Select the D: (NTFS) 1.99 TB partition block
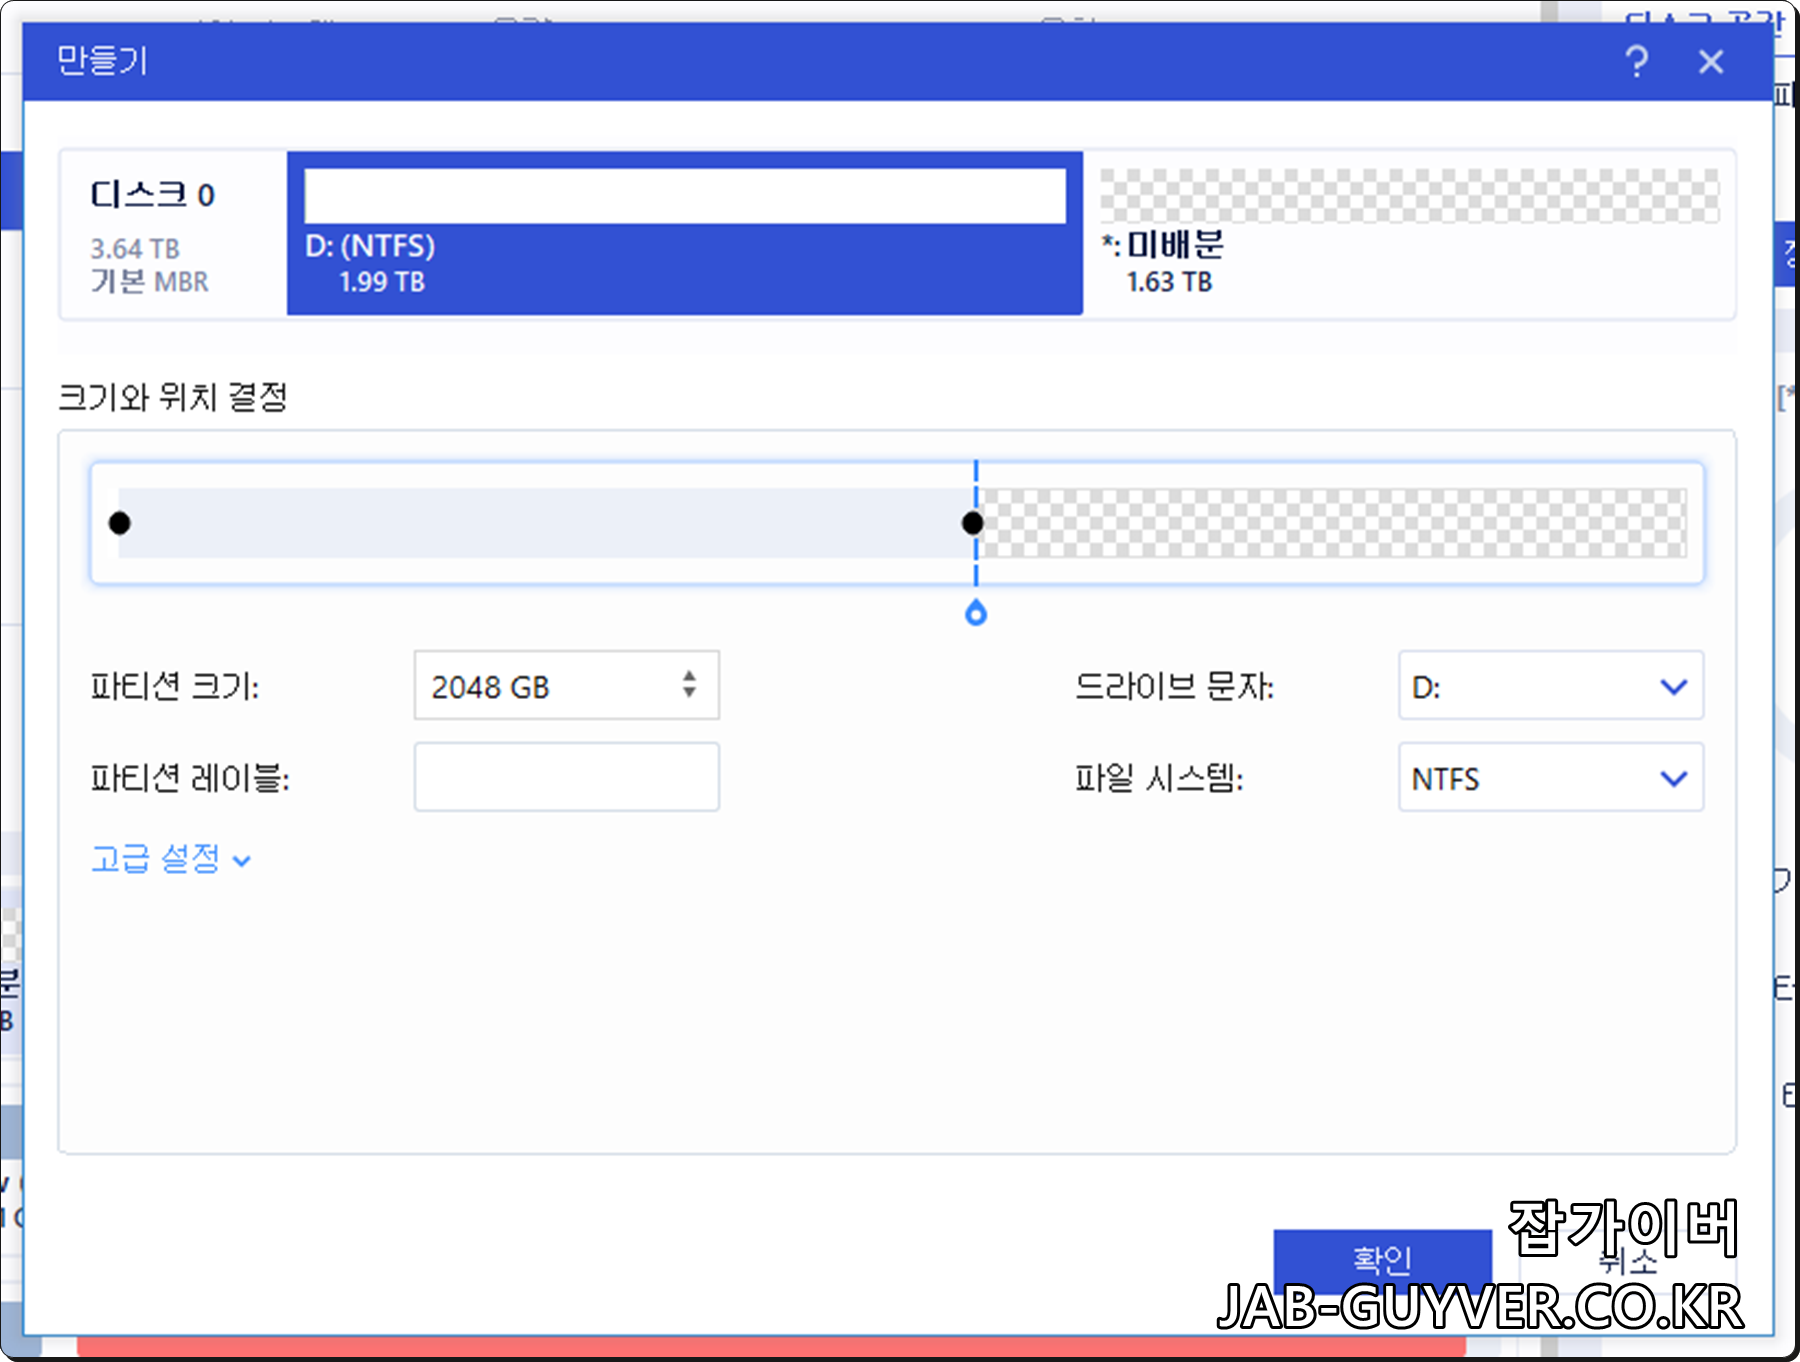Image resolution: width=1800 pixels, height=1362 pixels. tap(685, 233)
